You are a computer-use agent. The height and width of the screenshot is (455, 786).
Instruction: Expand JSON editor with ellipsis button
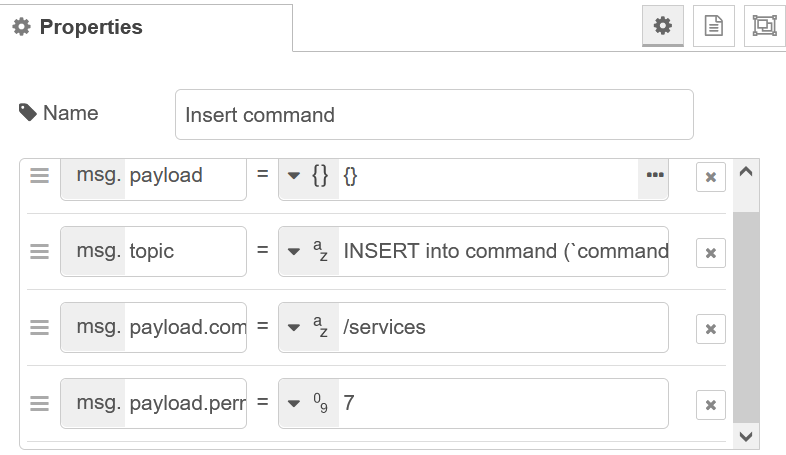655,175
